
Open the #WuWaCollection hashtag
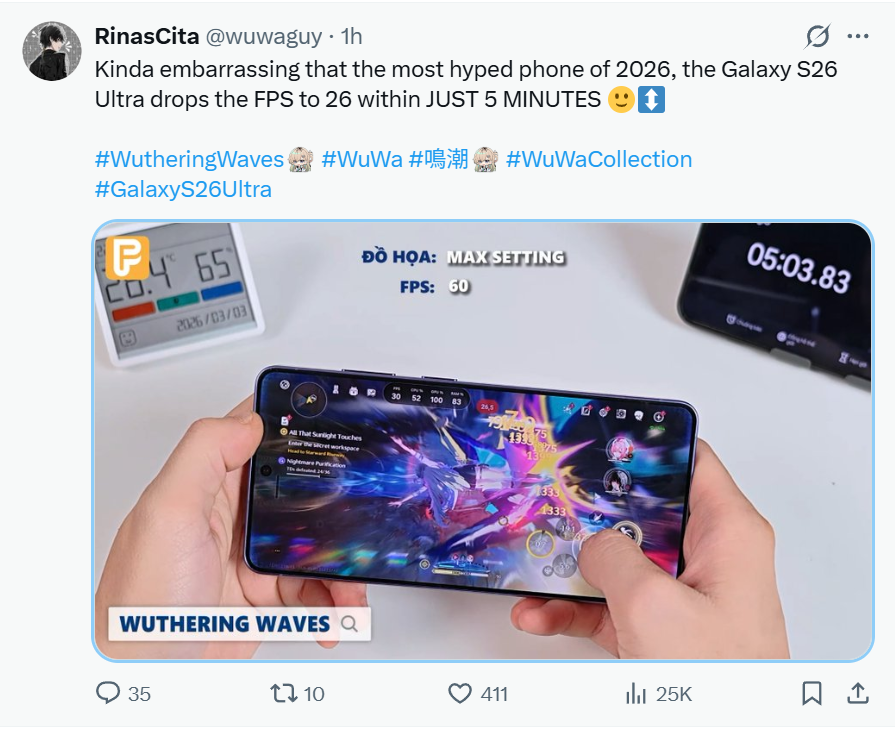click(x=599, y=159)
